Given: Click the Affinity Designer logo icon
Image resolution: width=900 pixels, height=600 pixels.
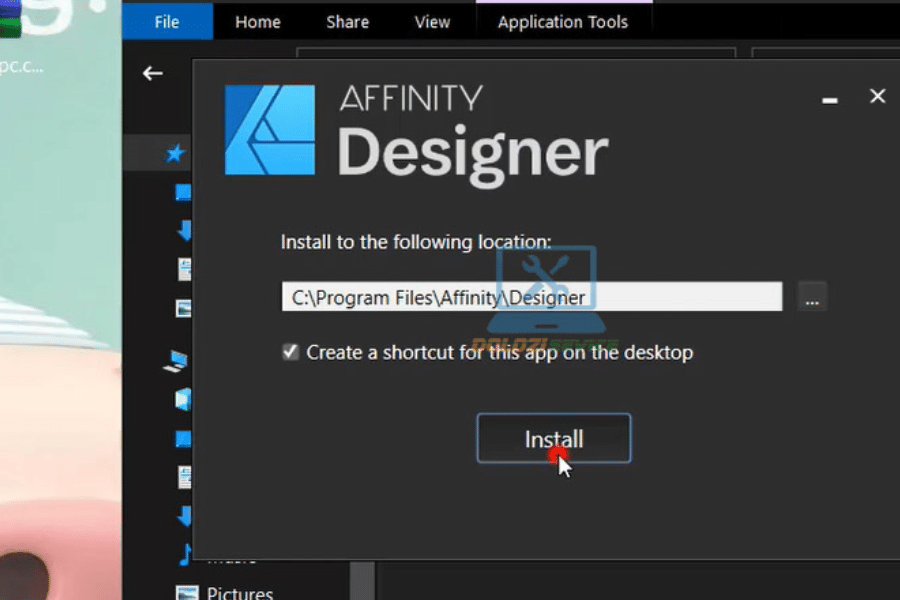Looking at the screenshot, I should coord(271,130).
